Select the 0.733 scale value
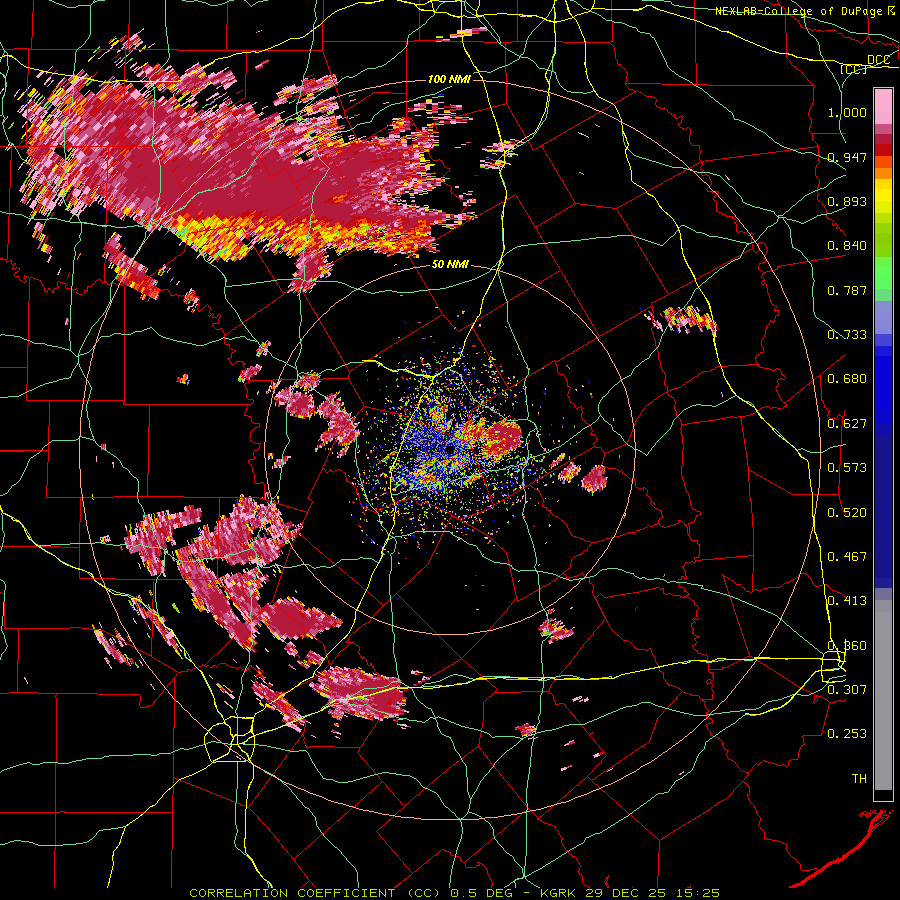The height and width of the screenshot is (900, 900). [847, 335]
